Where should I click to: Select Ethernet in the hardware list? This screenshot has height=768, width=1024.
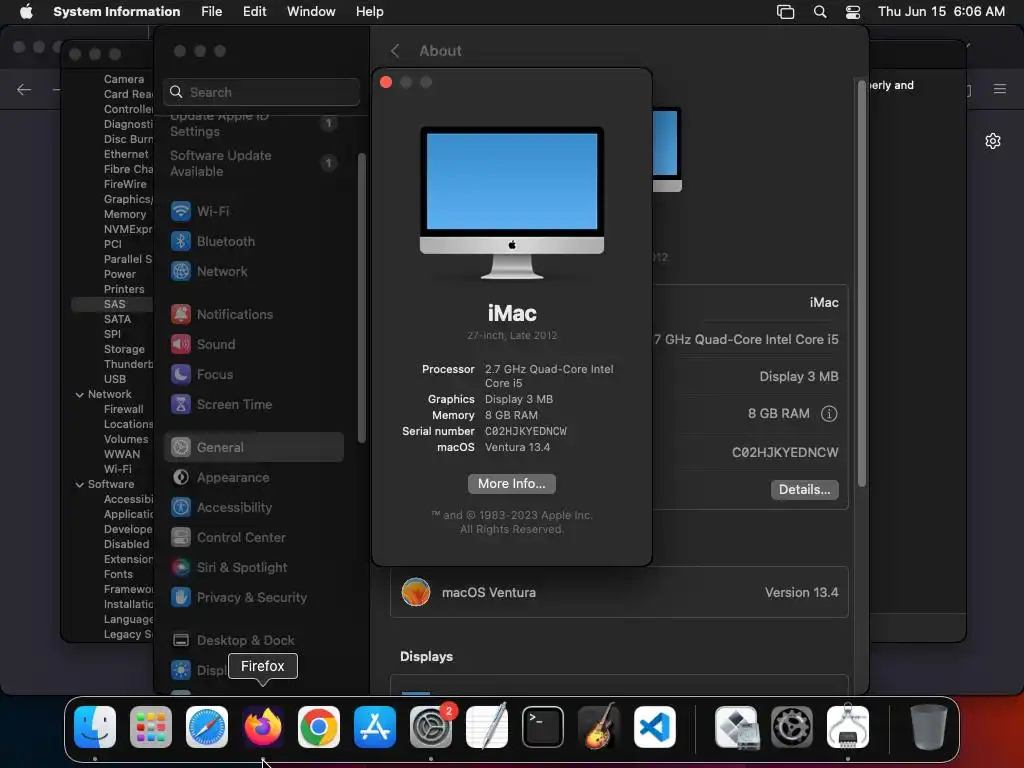click(126, 154)
